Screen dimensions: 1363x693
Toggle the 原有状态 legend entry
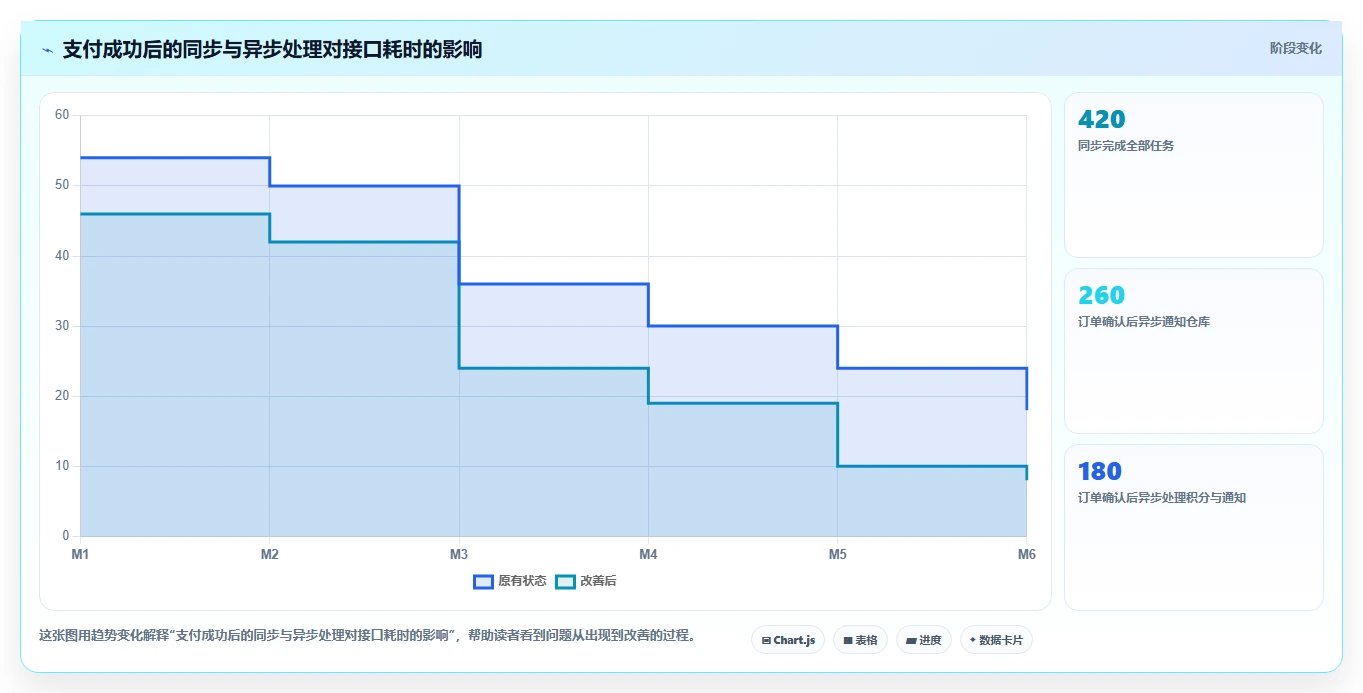510,581
